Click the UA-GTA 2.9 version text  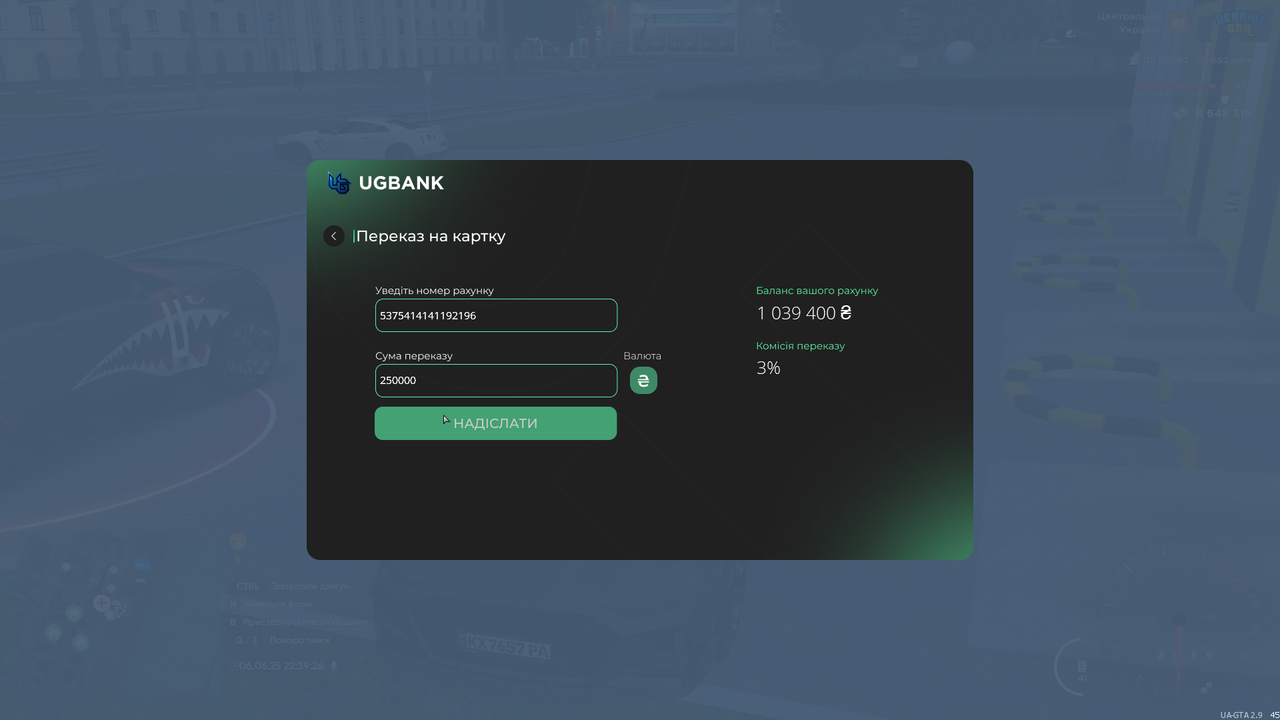1241,715
